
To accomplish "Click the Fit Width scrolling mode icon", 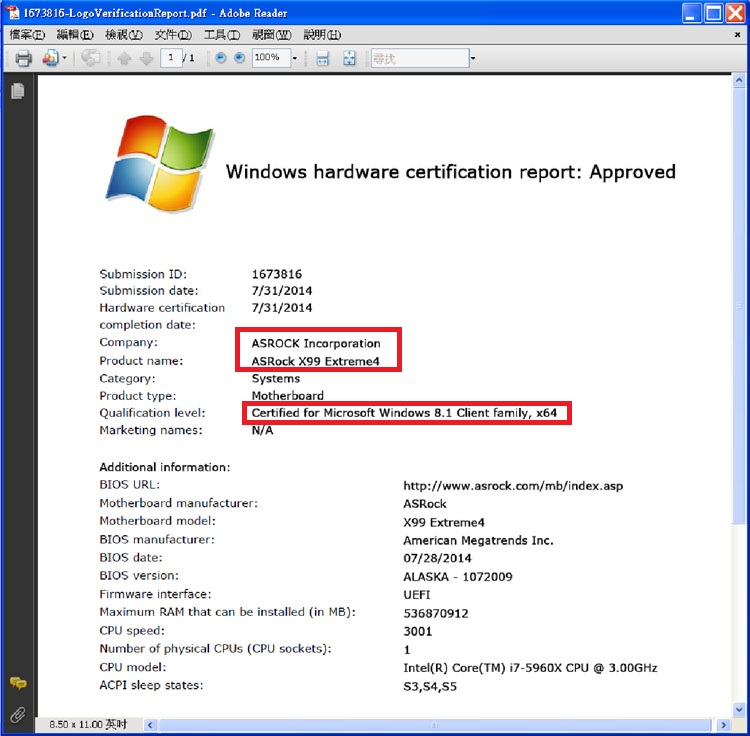I will pos(322,58).
